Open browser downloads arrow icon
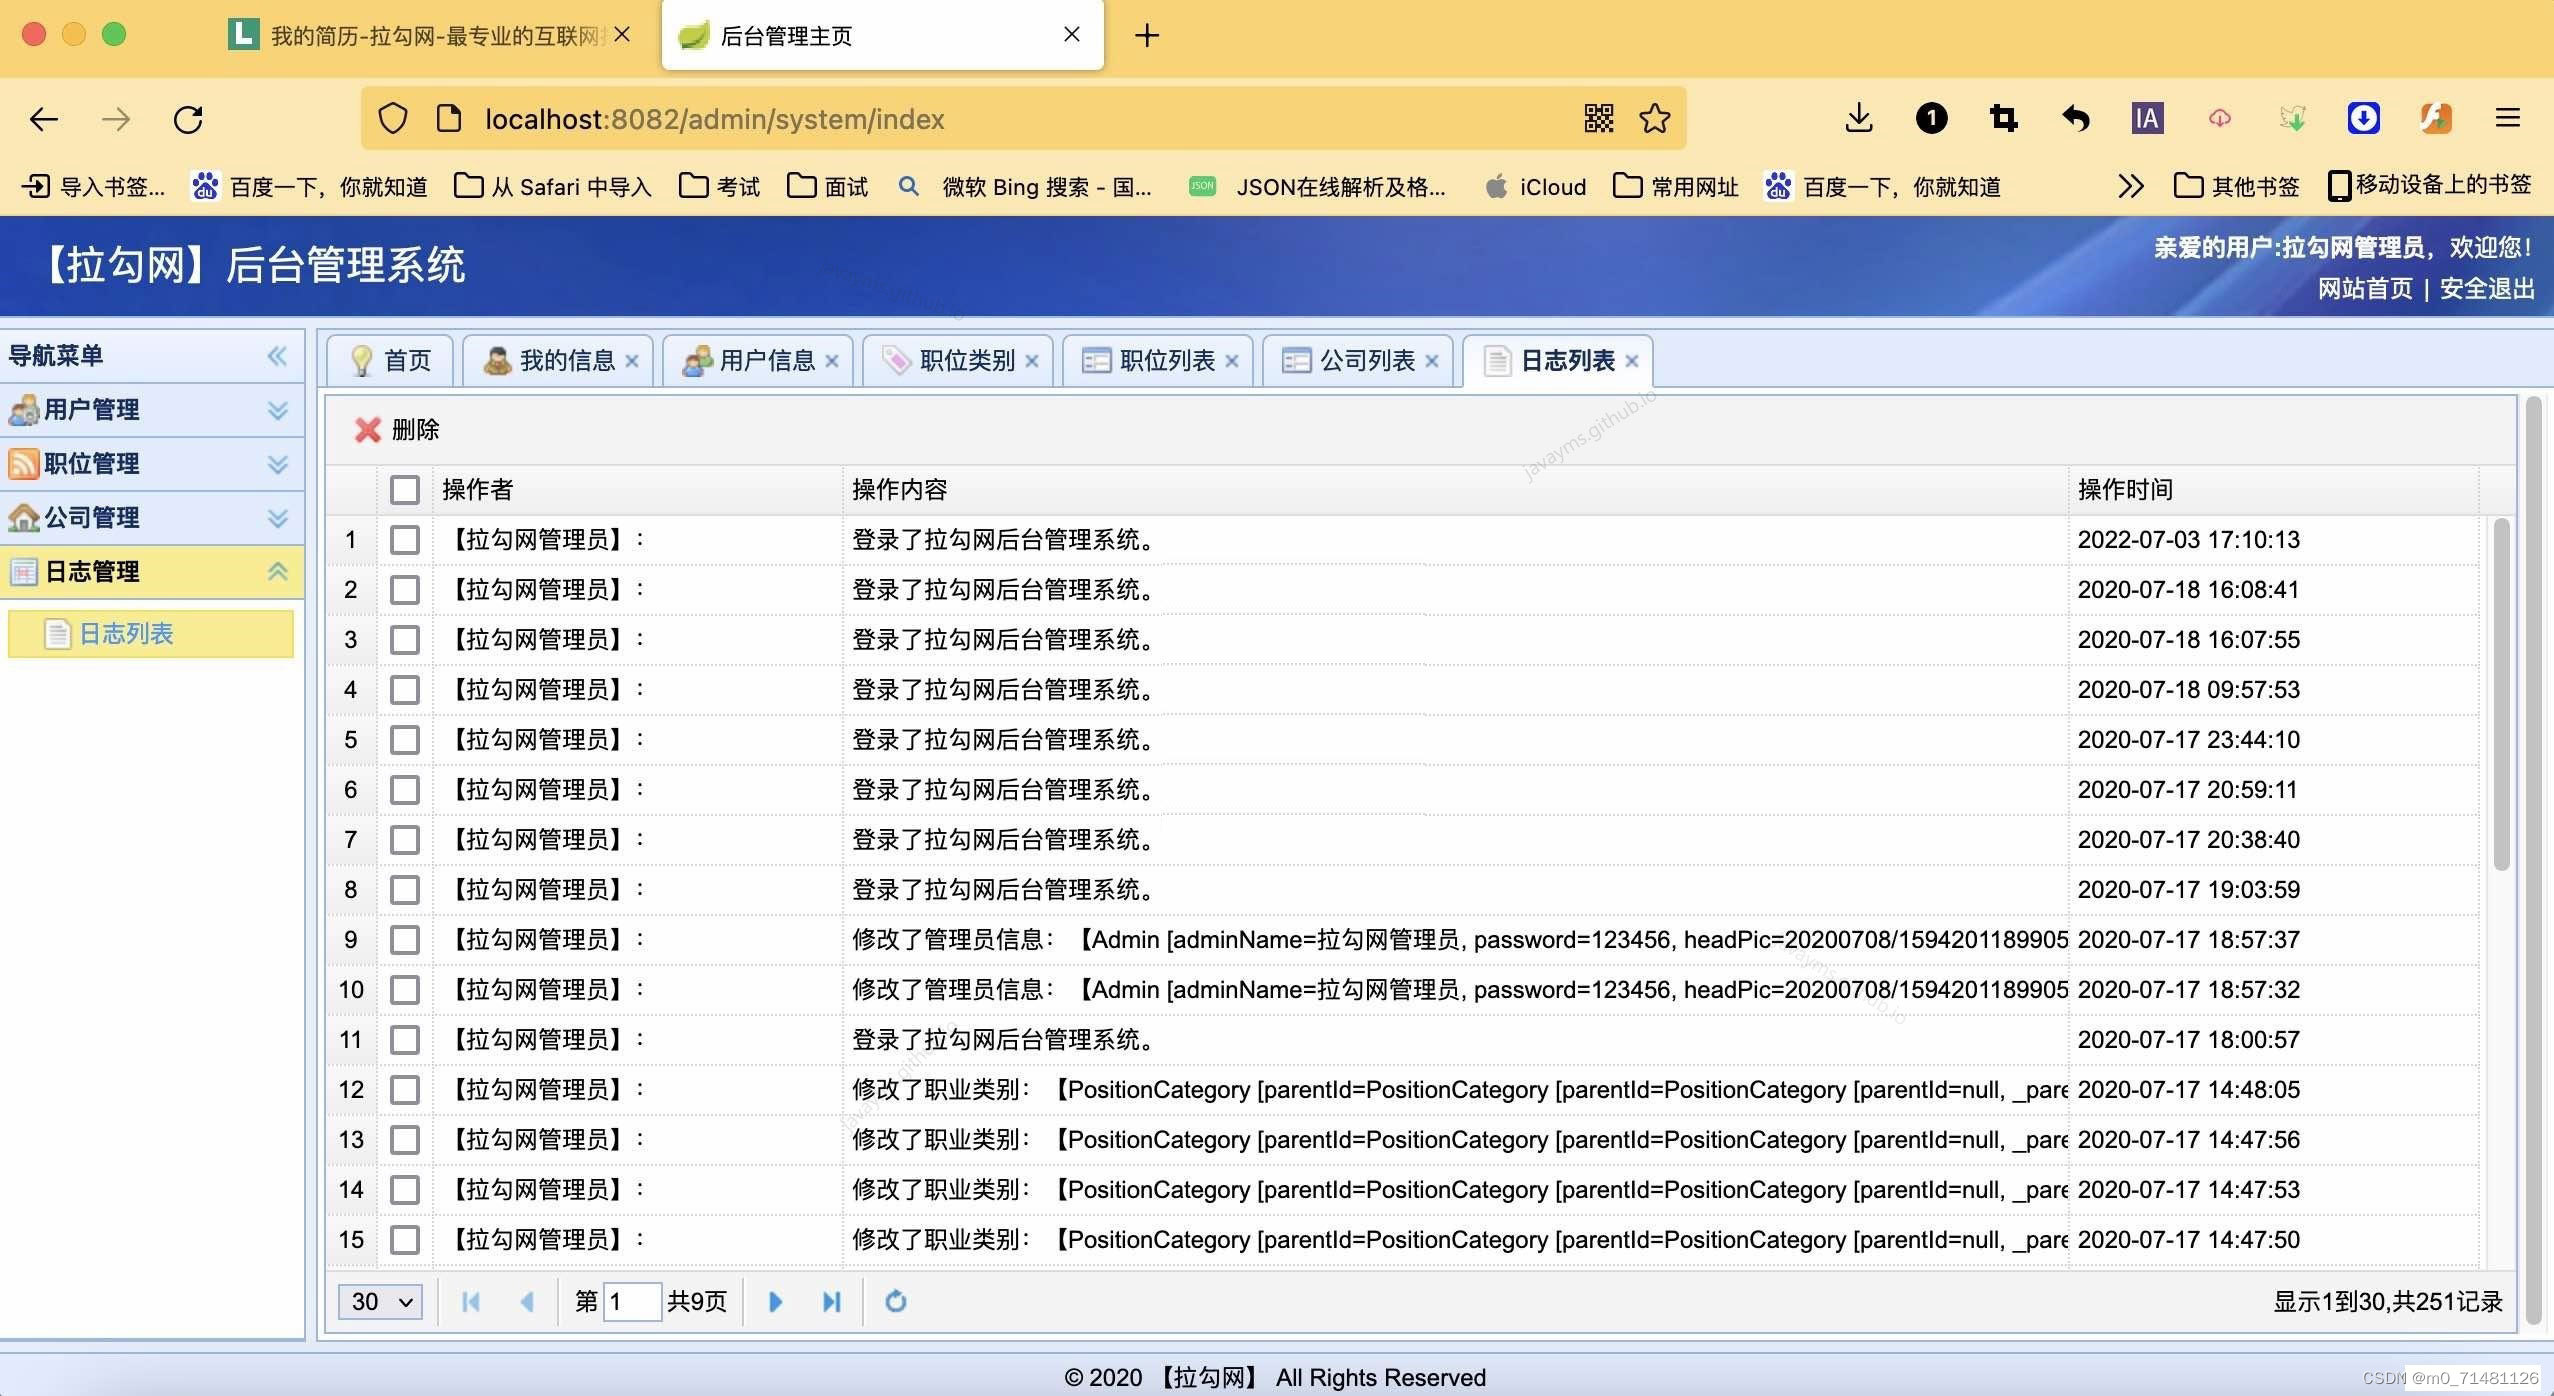Image resolution: width=2554 pixels, height=1396 pixels. (x=1858, y=119)
